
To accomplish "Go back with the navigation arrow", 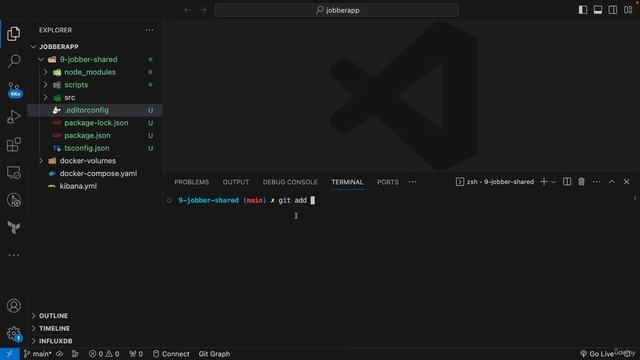I will tap(187, 10).
